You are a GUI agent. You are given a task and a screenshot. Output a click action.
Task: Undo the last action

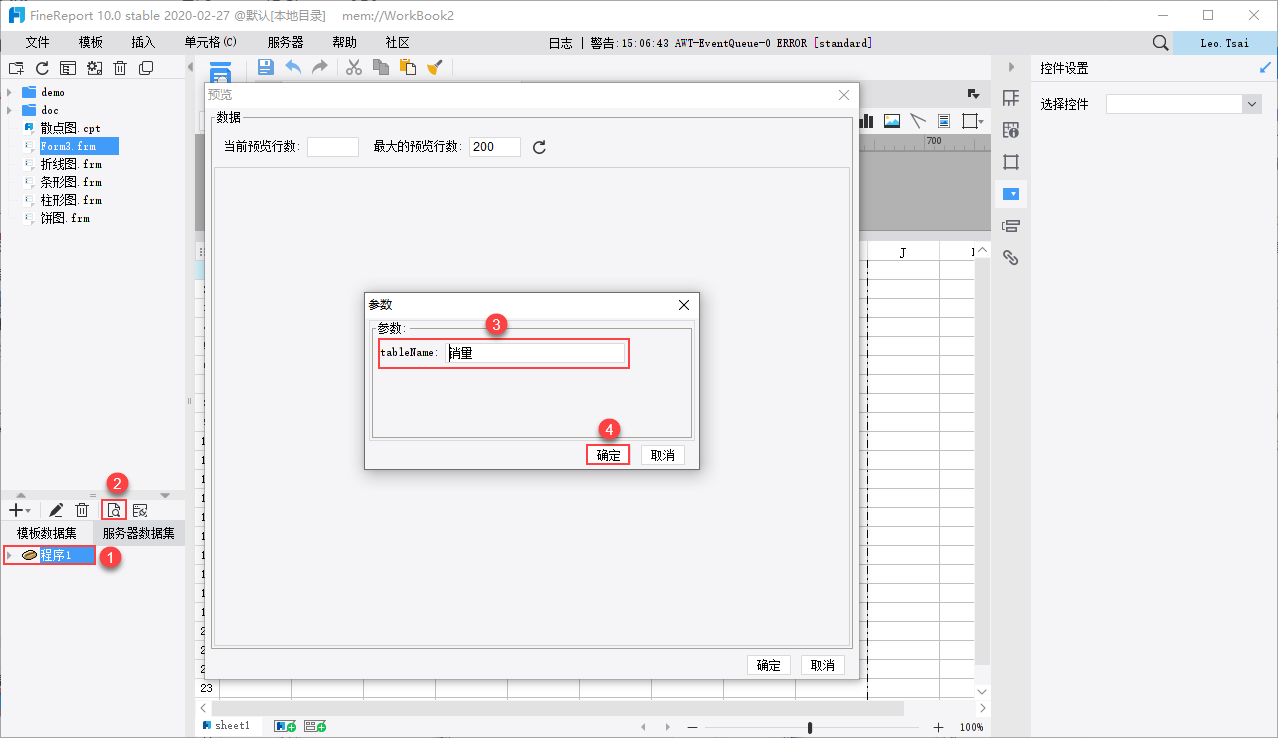(293, 67)
